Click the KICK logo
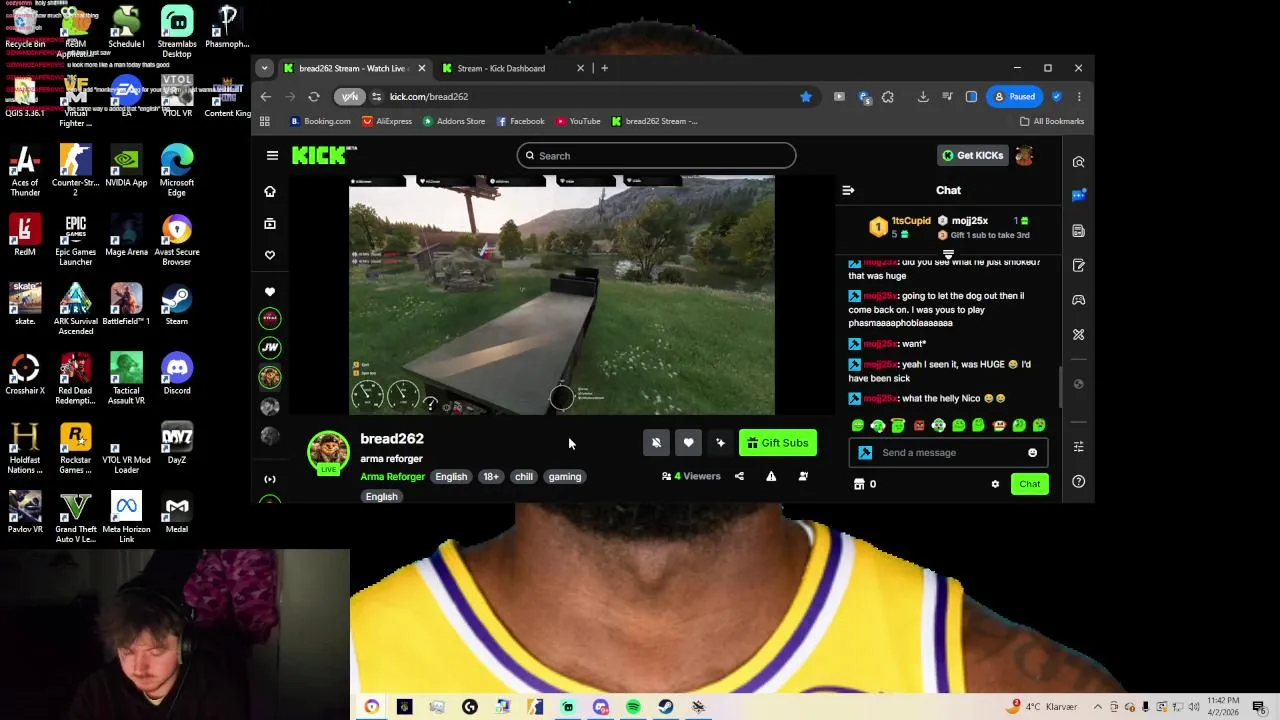Screen dimensions: 1280x720 [x=320, y=155]
